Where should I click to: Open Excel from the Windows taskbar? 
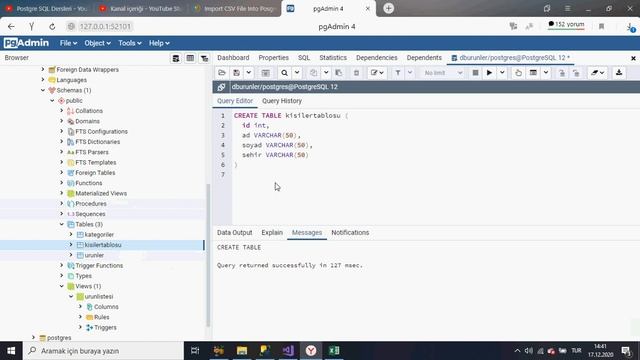click(x=334, y=351)
